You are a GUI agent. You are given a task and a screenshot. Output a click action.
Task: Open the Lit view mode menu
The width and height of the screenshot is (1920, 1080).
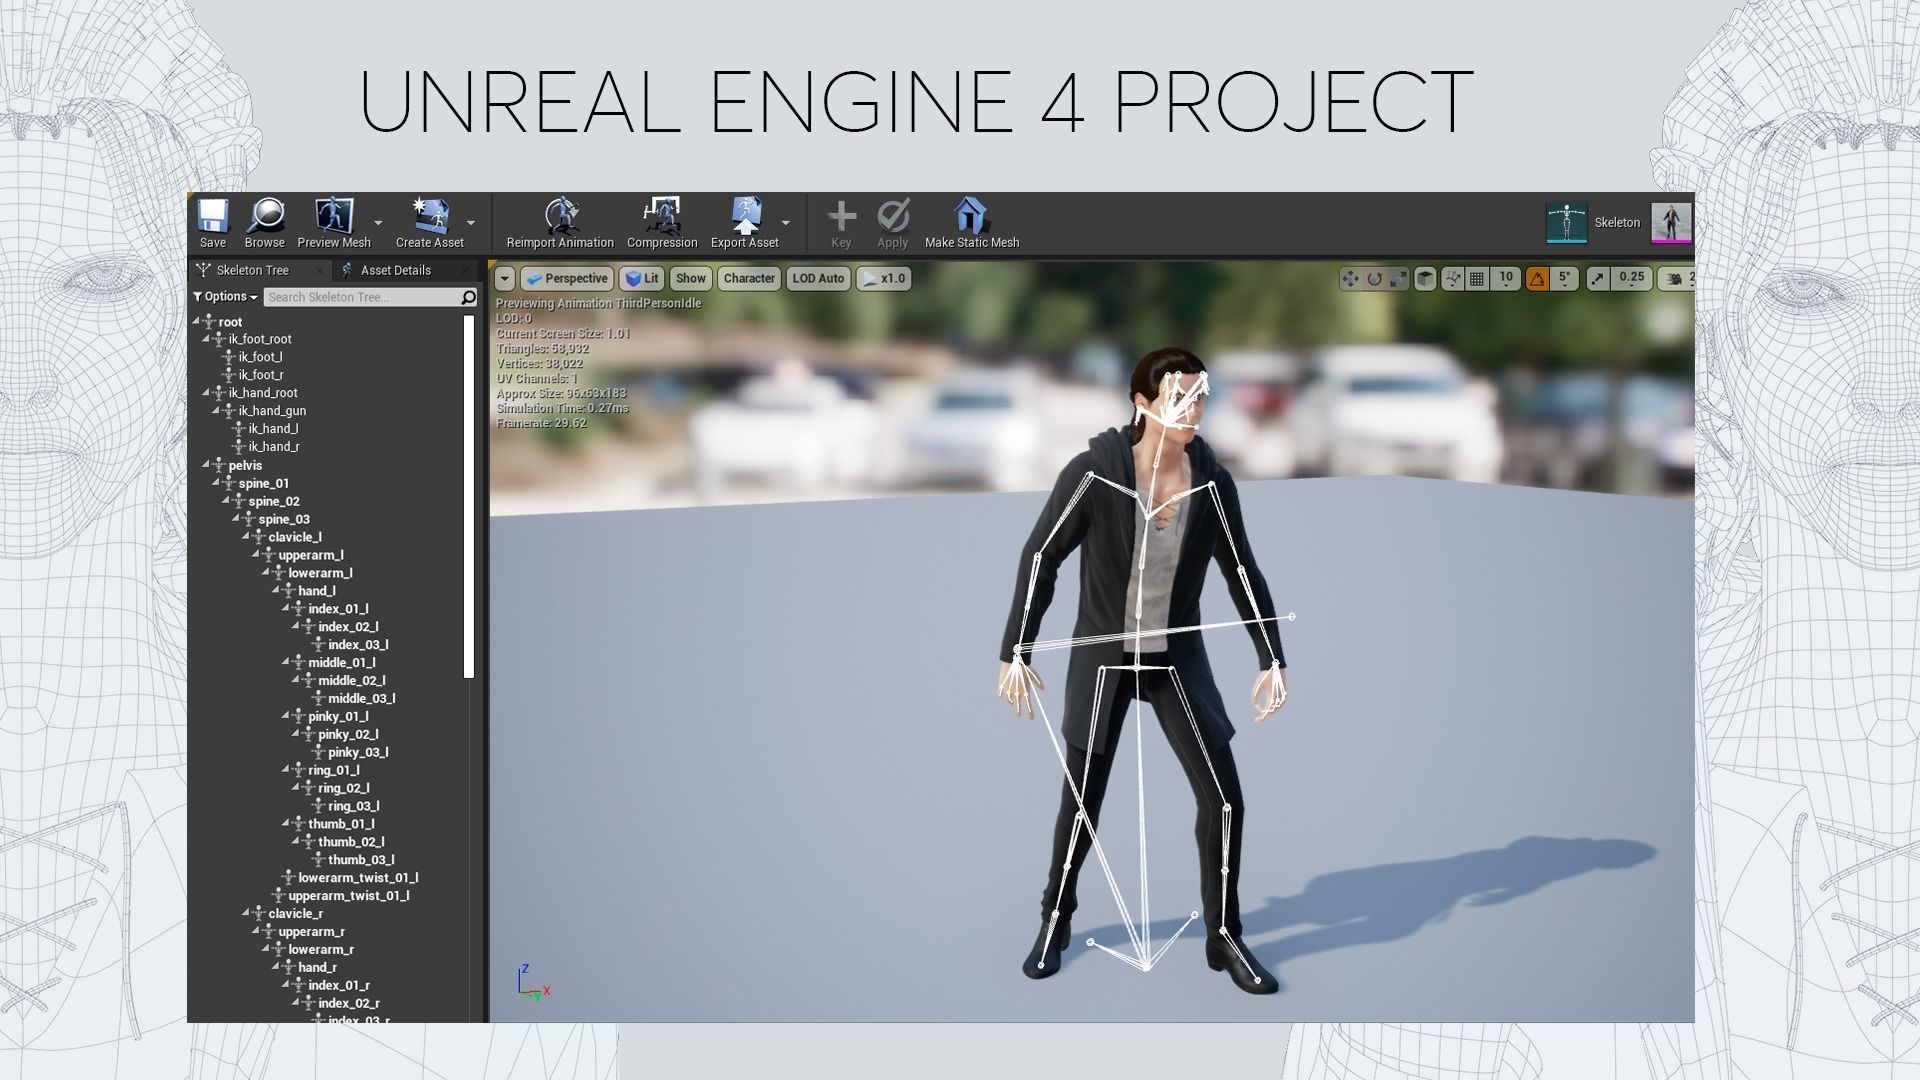[x=642, y=279]
